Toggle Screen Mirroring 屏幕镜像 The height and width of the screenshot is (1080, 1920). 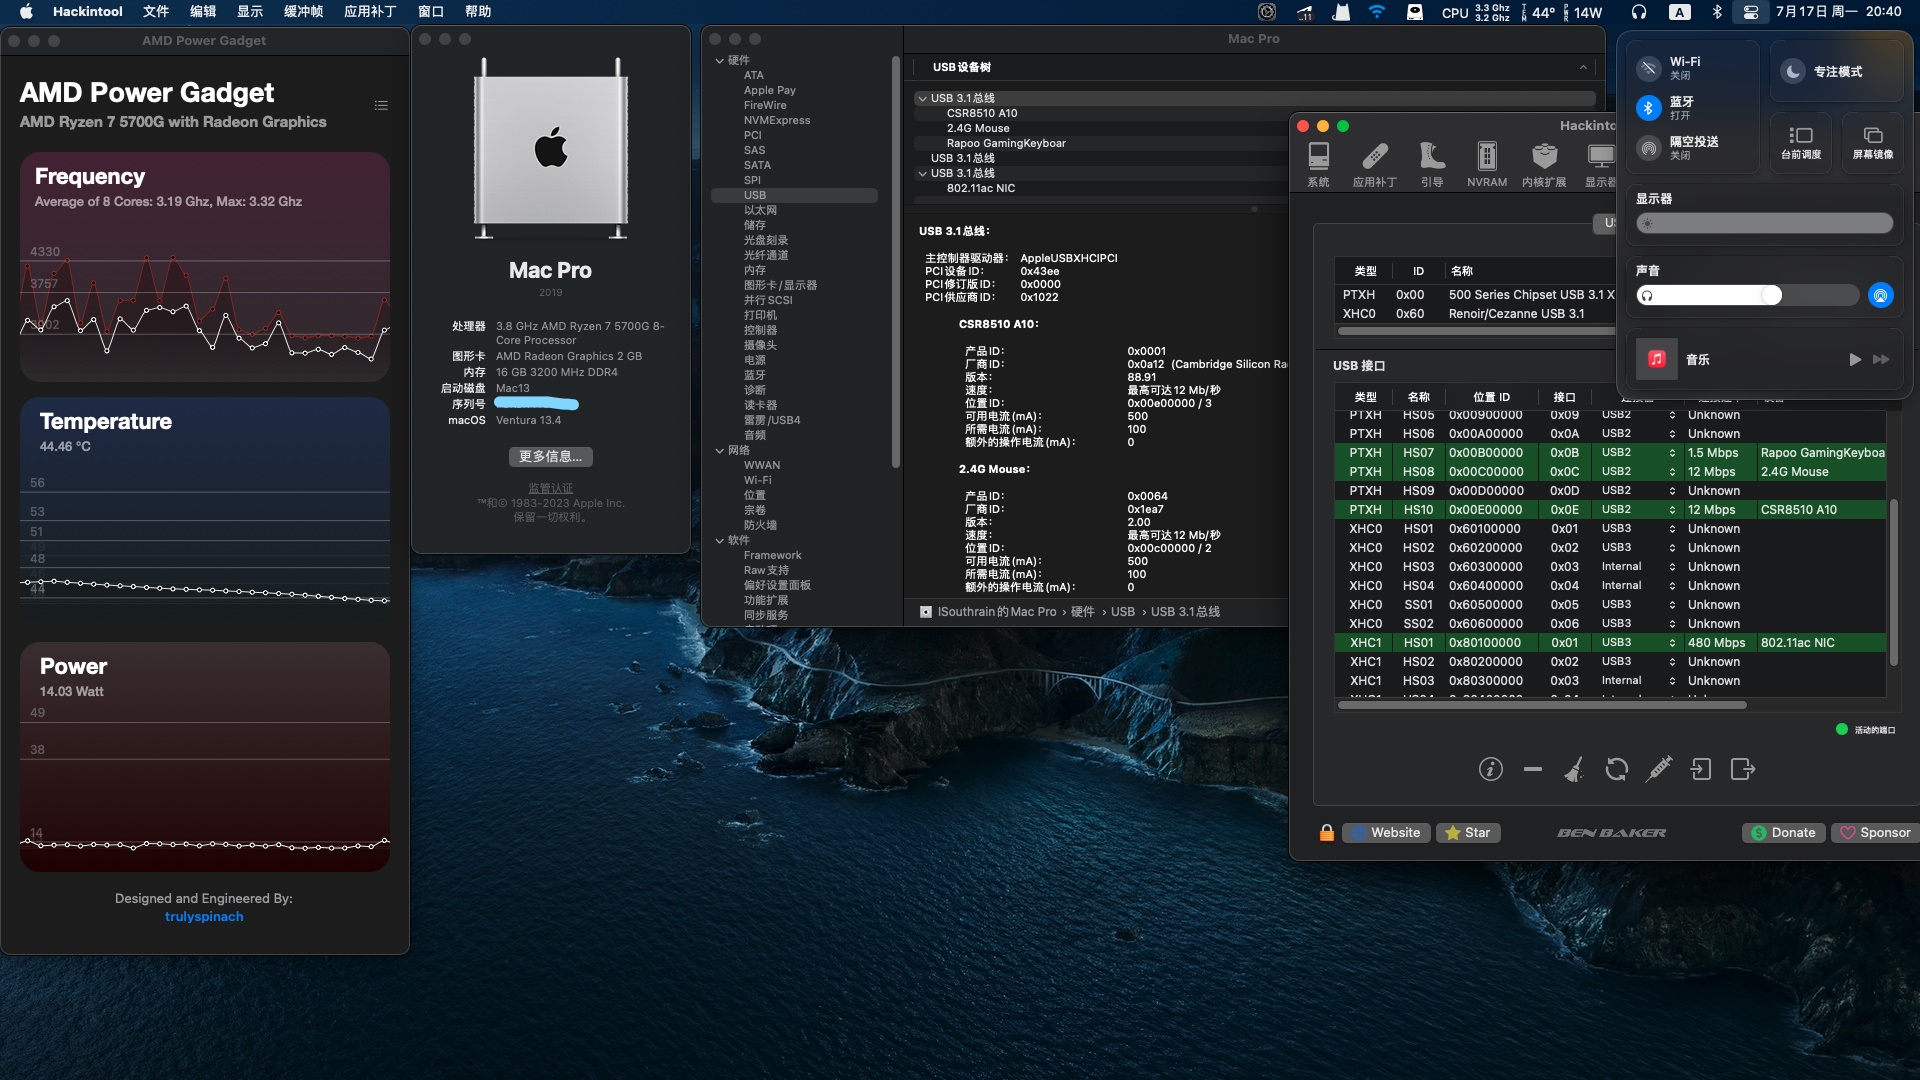tap(1873, 143)
